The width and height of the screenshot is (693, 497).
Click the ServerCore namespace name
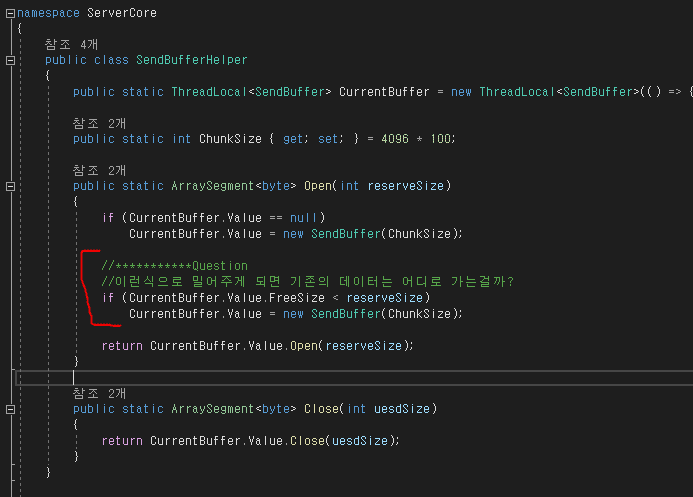click(122, 13)
